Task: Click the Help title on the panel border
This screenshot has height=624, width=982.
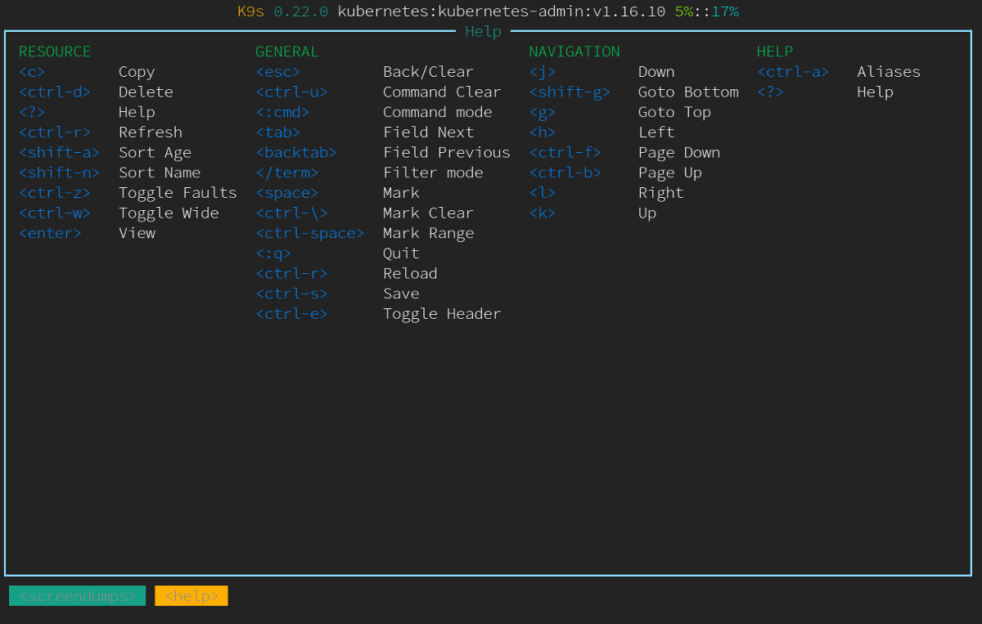Action: pyautogui.click(x=483, y=32)
